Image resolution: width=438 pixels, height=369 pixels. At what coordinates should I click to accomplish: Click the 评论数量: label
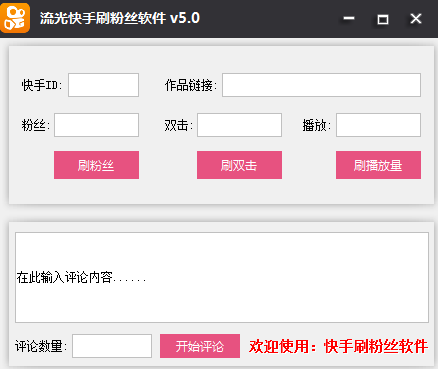pos(41,346)
